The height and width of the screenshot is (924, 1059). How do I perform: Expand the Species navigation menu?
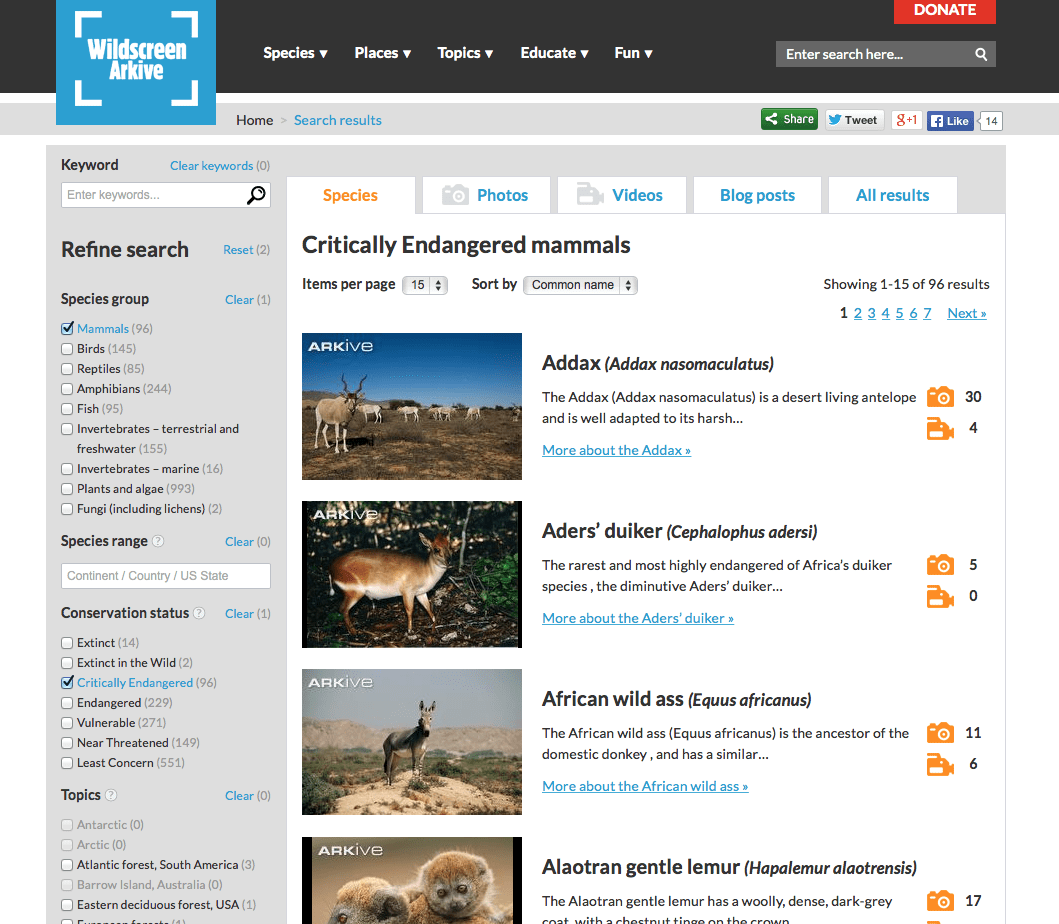(295, 53)
